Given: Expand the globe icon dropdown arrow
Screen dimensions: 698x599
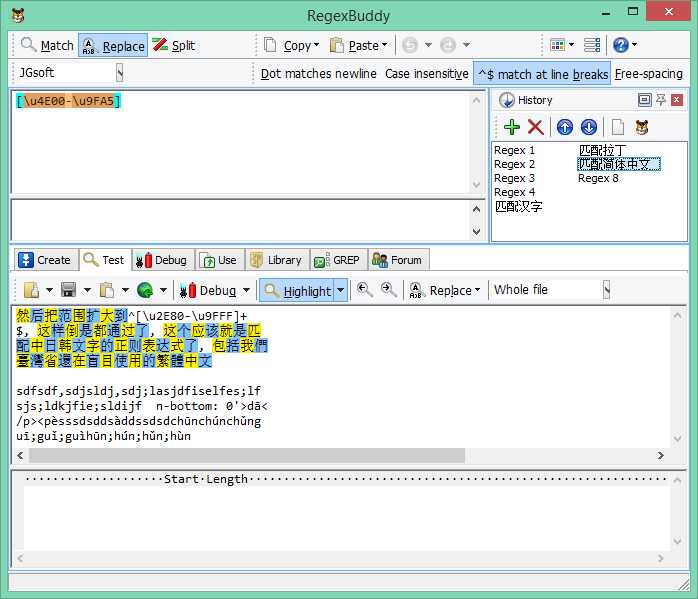Looking at the screenshot, I should pos(163,290).
